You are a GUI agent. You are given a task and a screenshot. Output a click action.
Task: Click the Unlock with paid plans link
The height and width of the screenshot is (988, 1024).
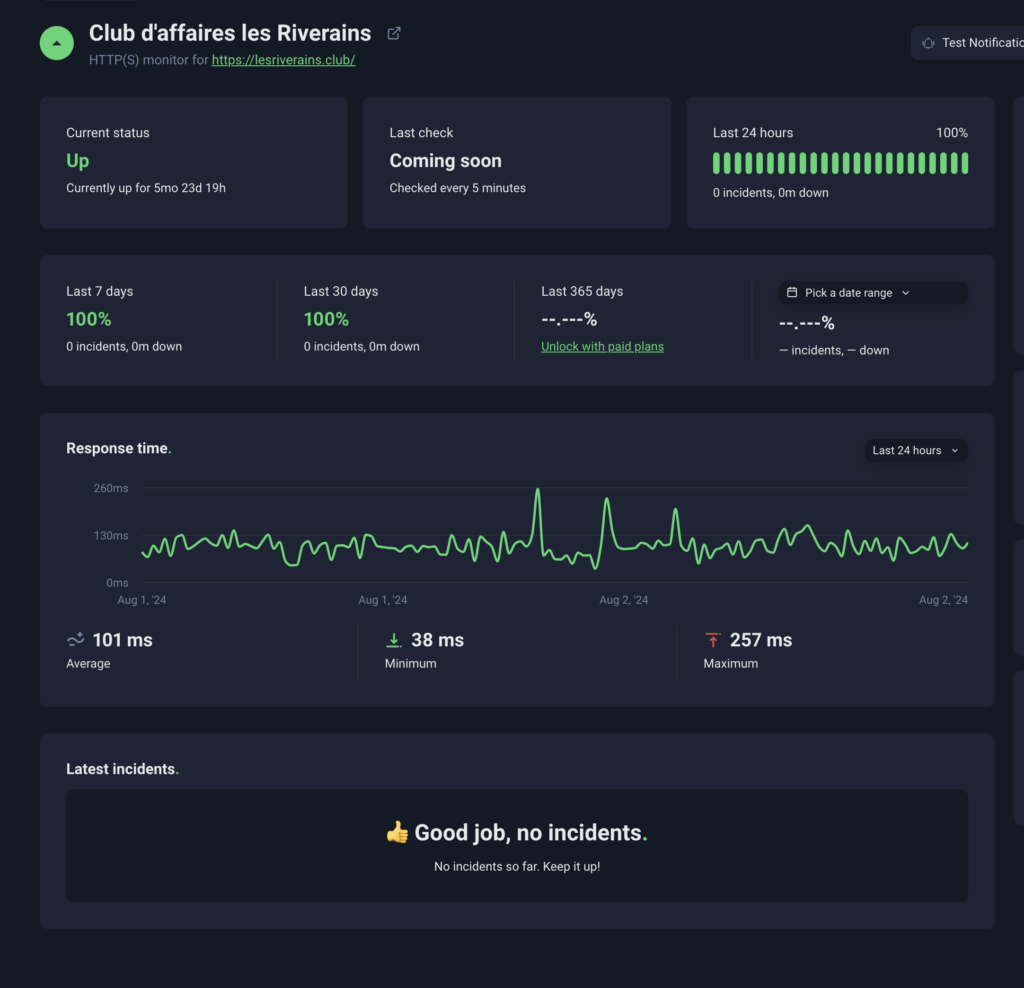[602, 346]
